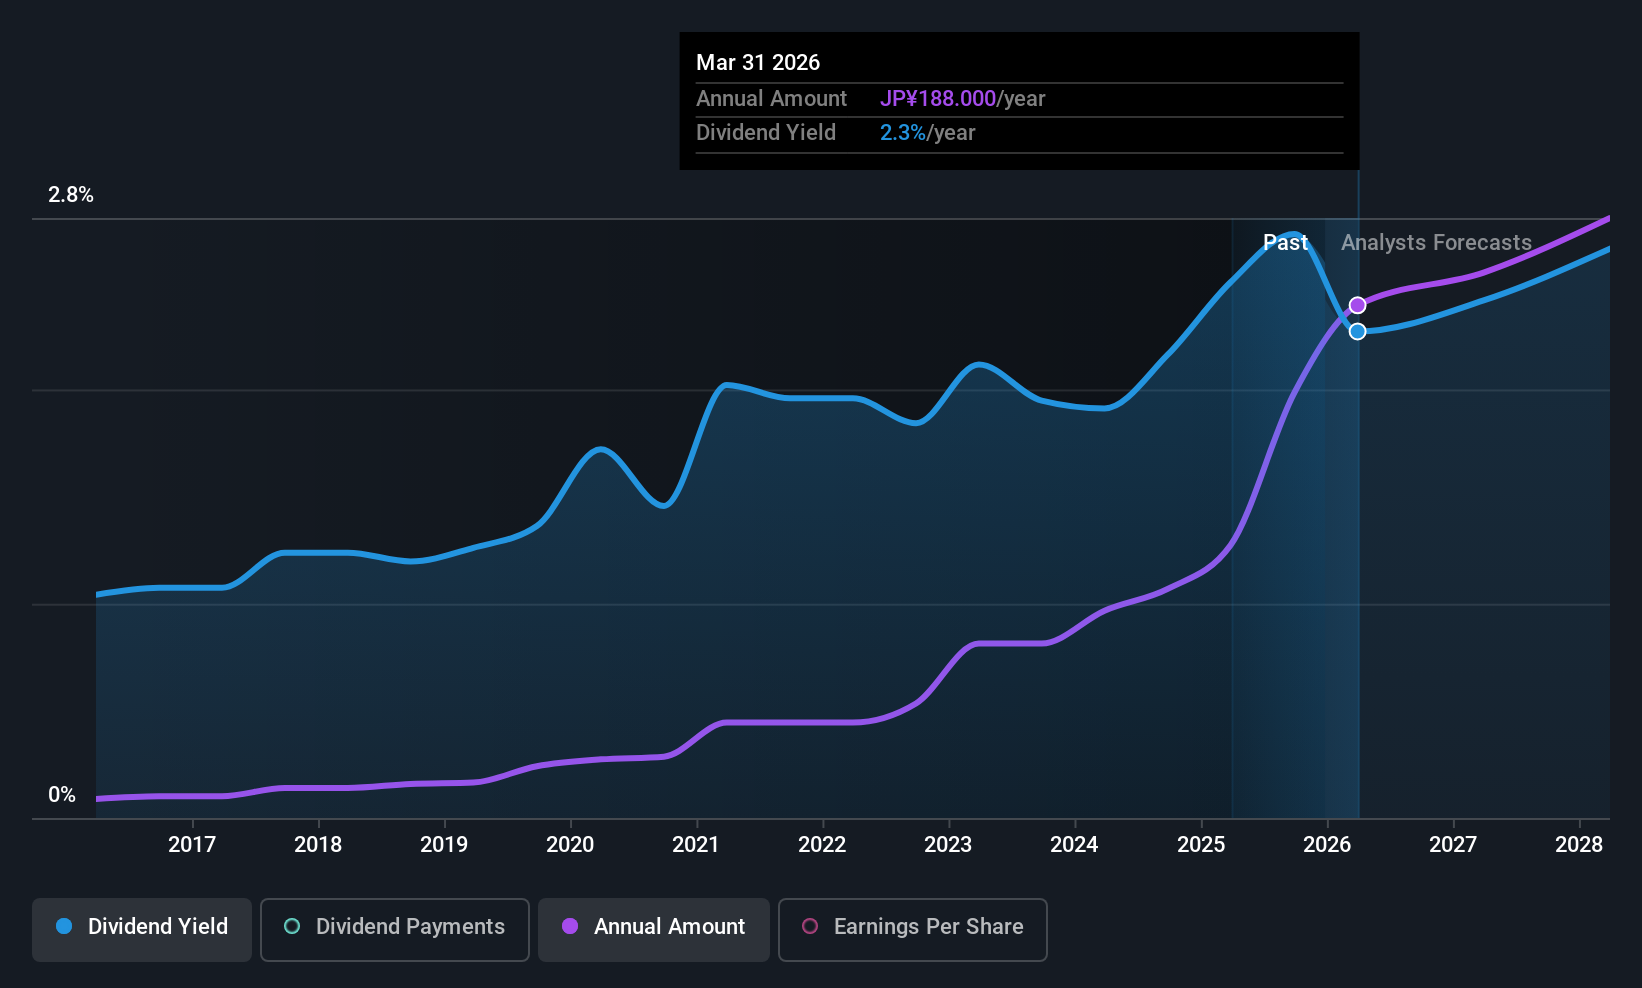Viewport: 1642px width, 988px height.
Task: Click the 0% y-axis label
Action: [x=62, y=795]
